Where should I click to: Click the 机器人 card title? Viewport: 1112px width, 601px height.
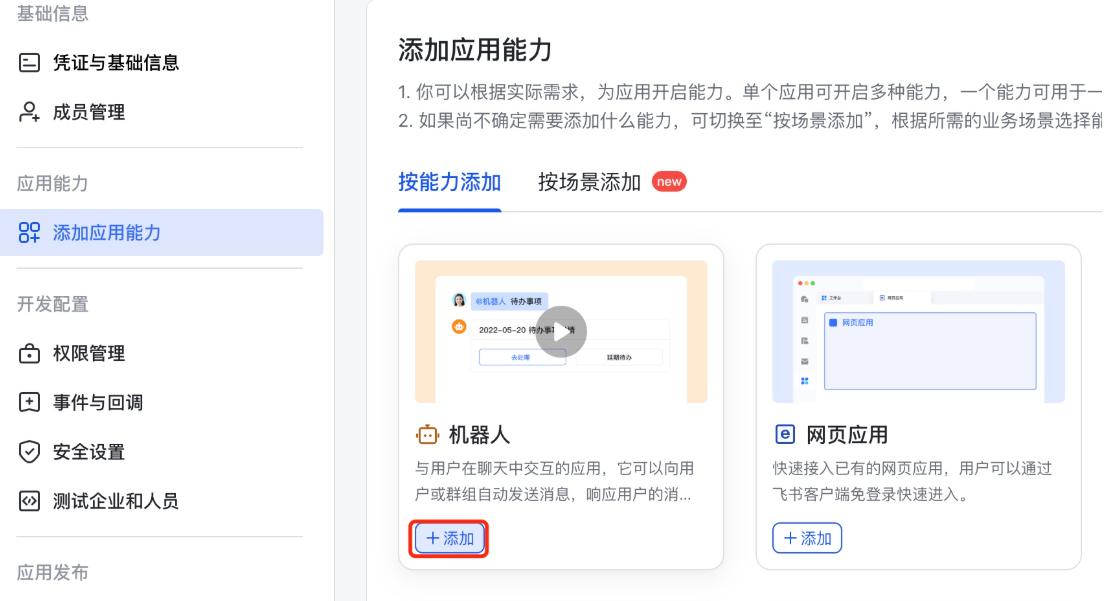click(479, 435)
